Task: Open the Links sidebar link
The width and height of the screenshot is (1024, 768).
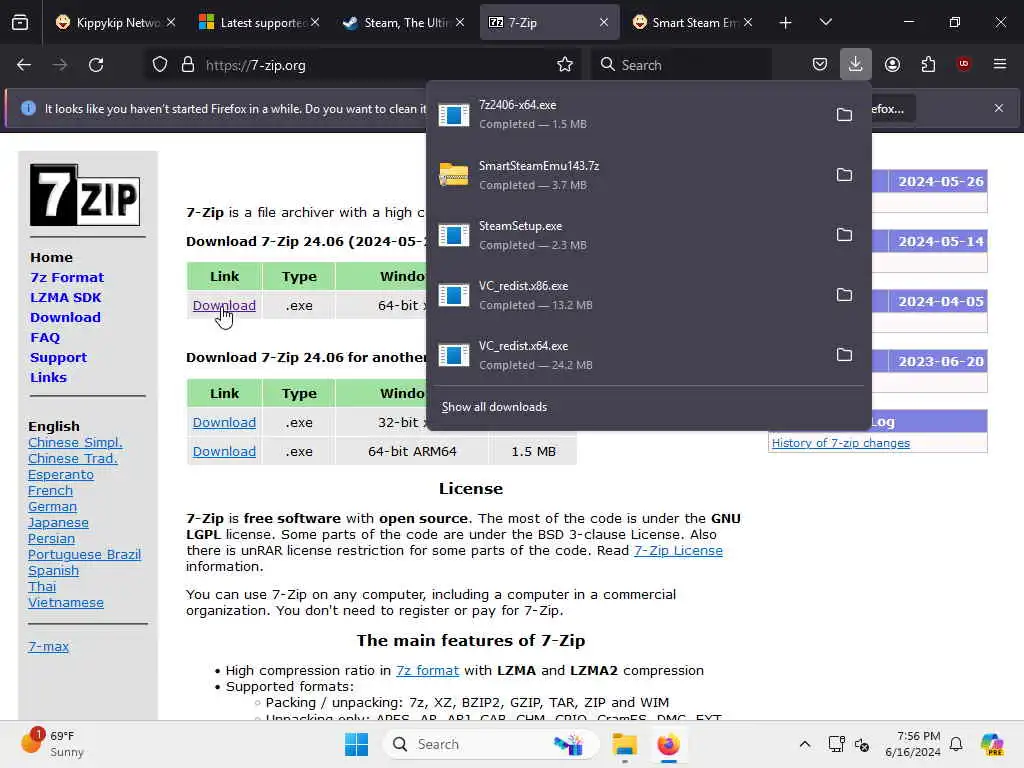Action: (x=48, y=377)
